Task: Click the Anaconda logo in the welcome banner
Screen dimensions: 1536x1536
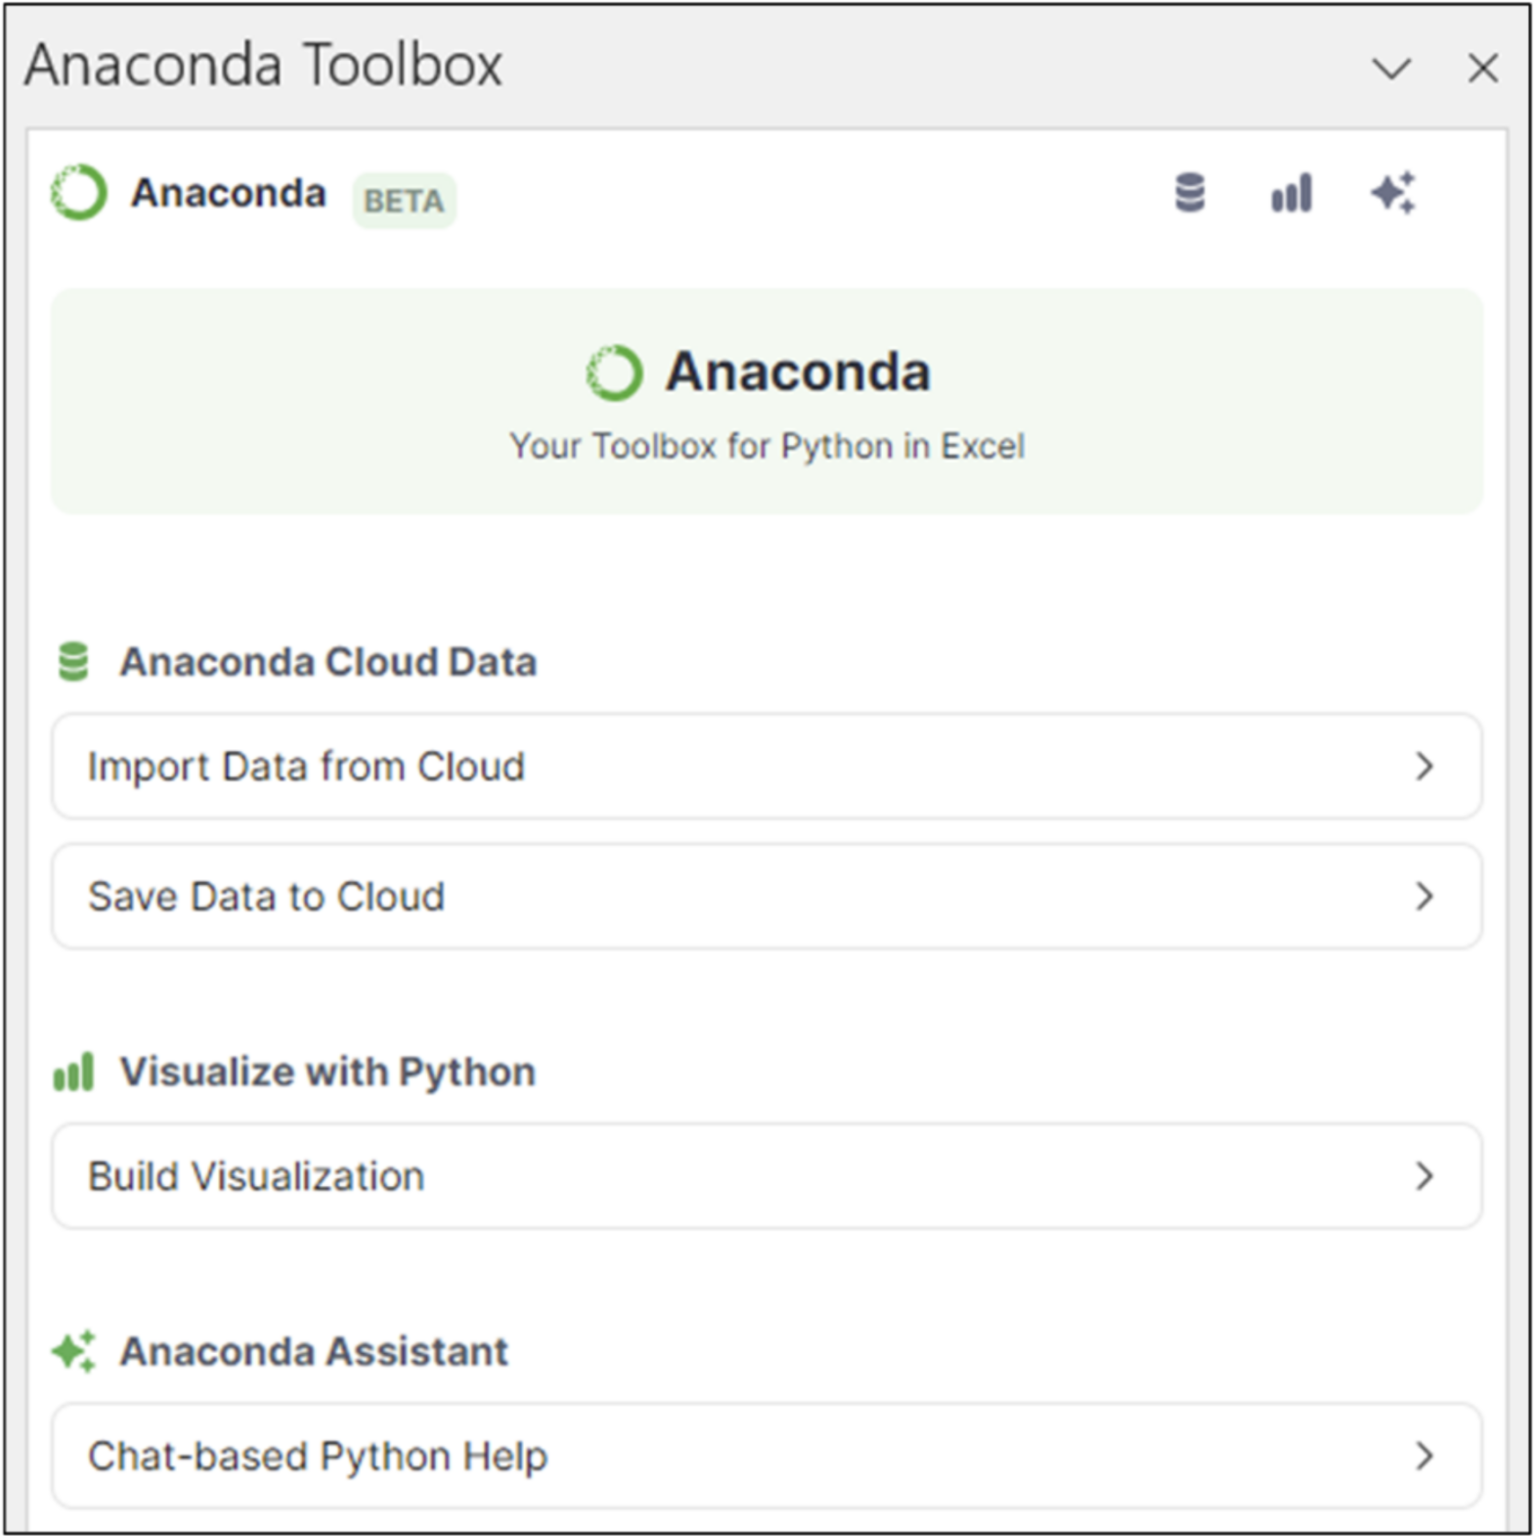Action: pyautogui.click(x=616, y=370)
